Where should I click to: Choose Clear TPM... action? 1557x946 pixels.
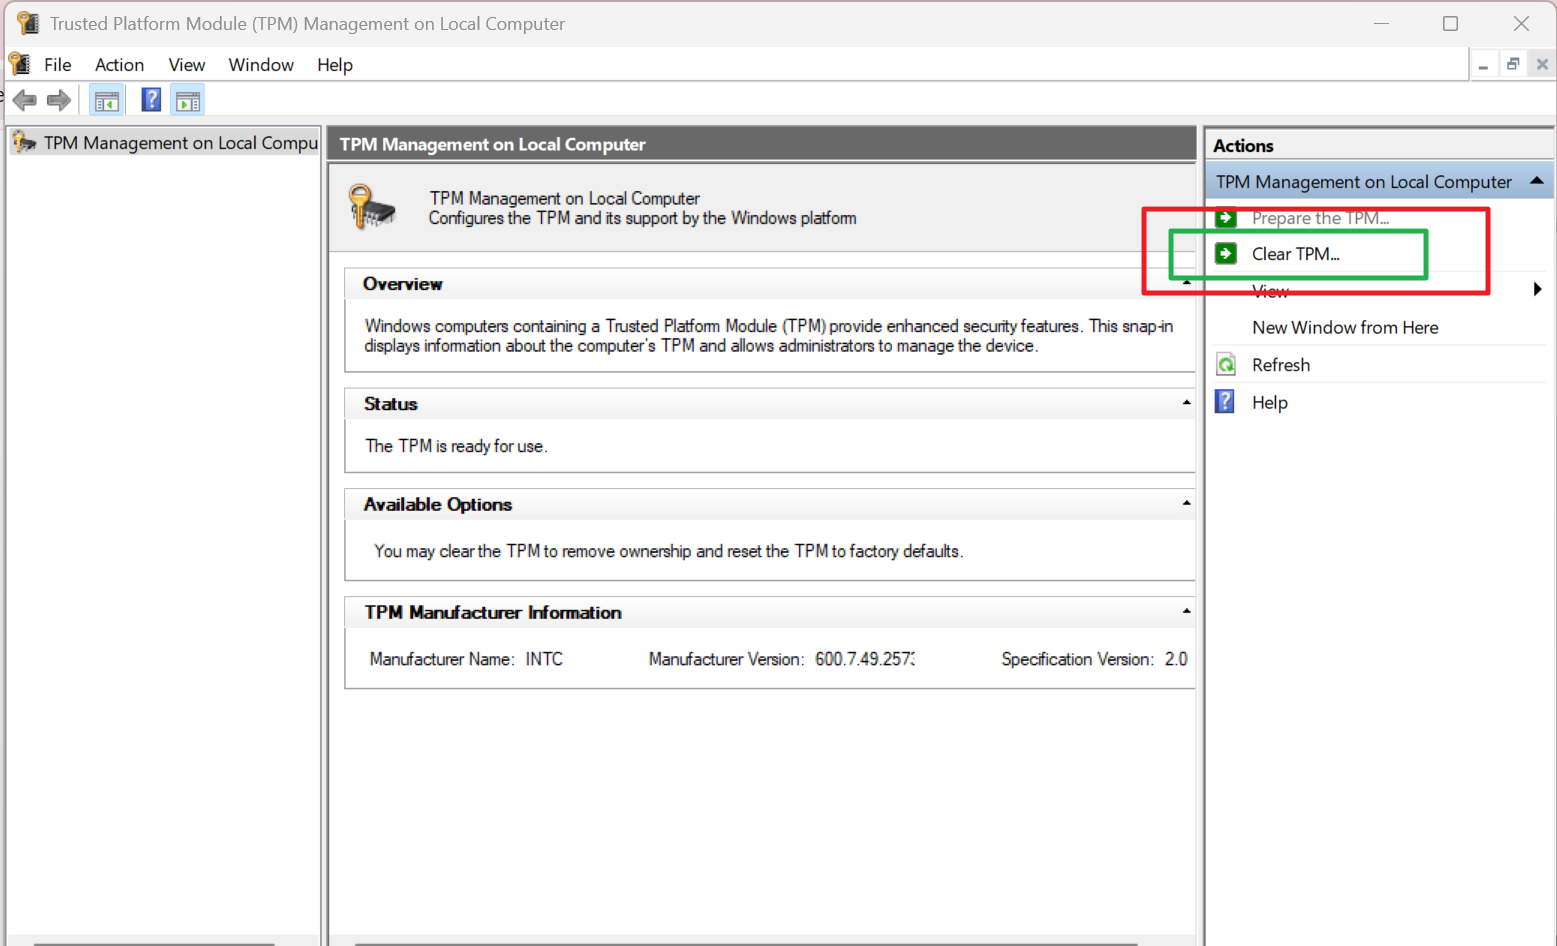(x=1295, y=254)
